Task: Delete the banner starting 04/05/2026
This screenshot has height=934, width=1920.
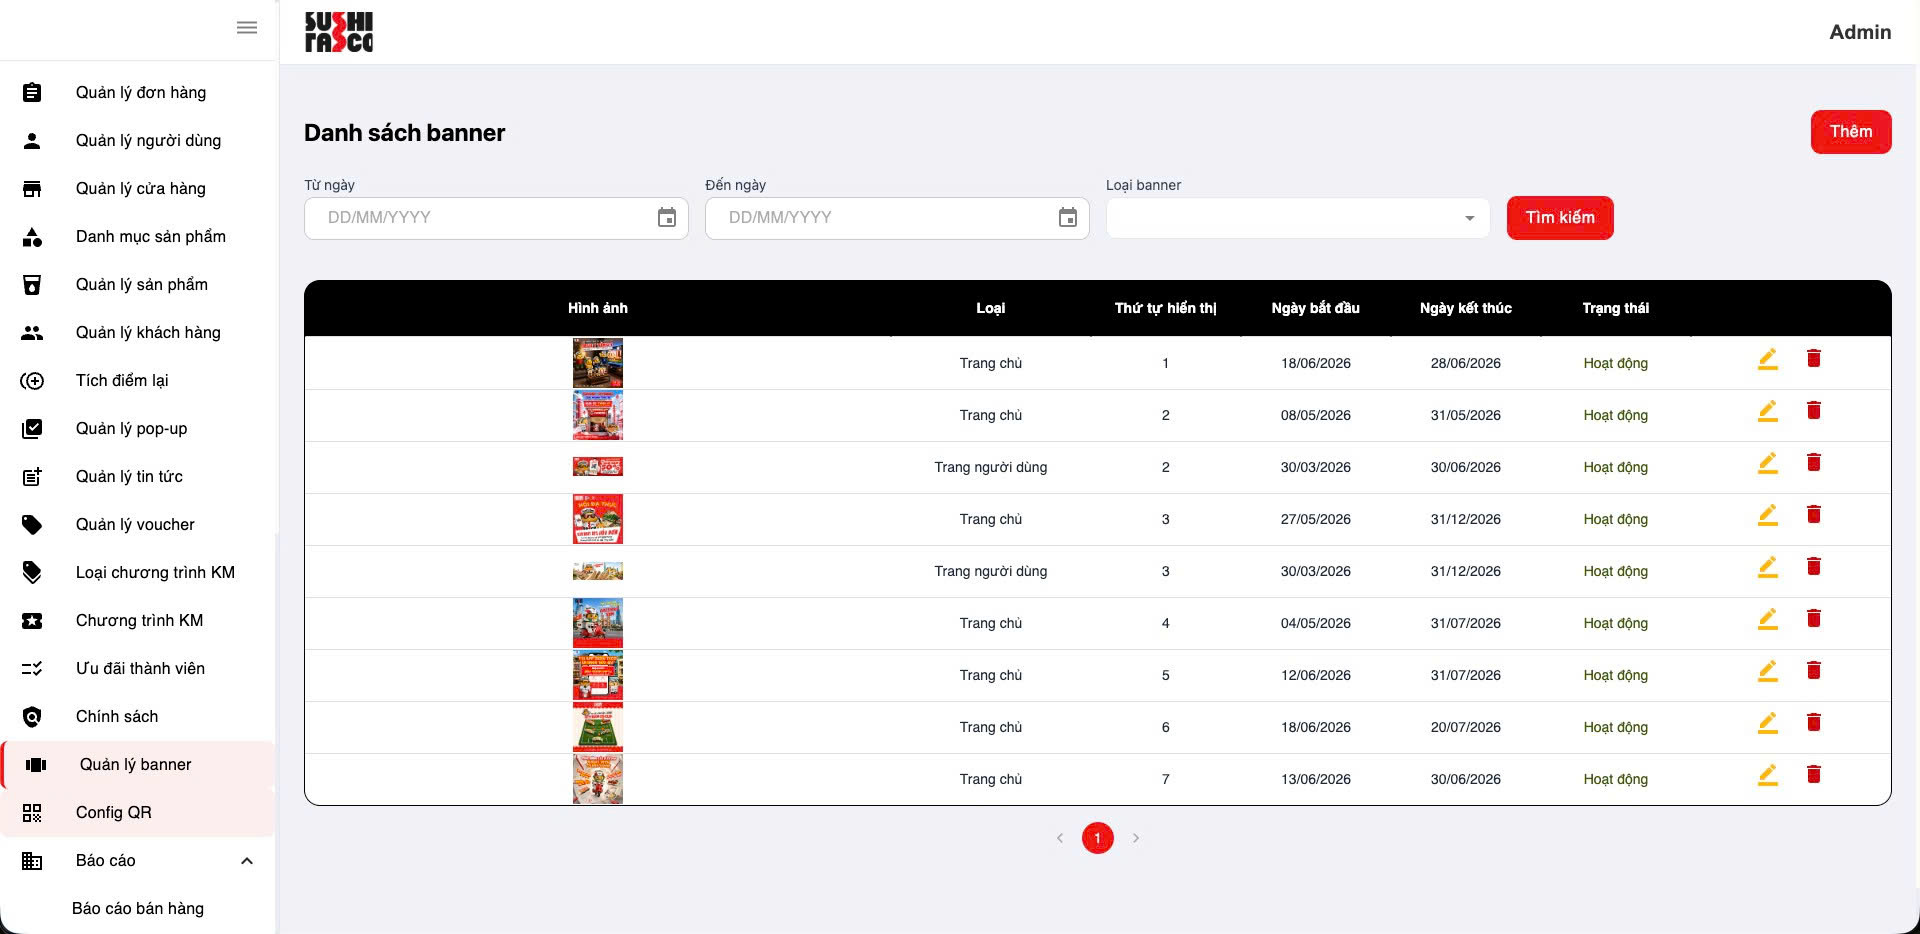Action: 1814,618
